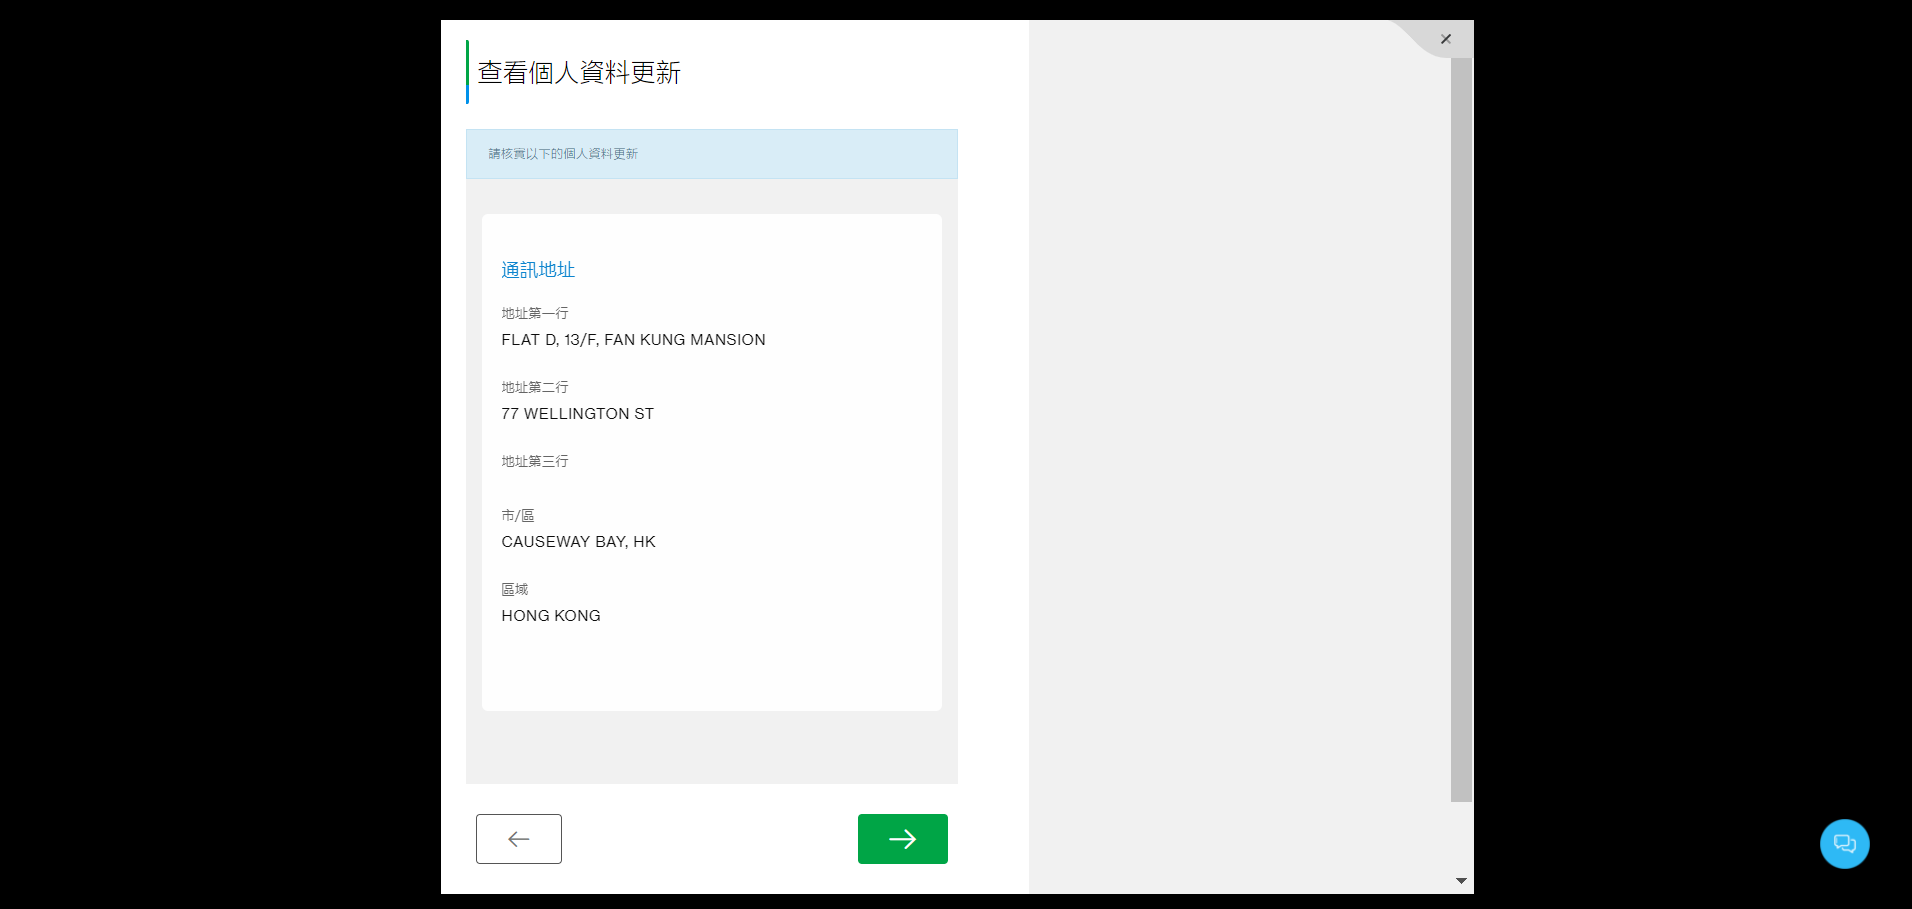This screenshot has height=909, width=1912.
Task: Select the FLAT D, 13/F address text
Action: pyautogui.click(x=633, y=339)
